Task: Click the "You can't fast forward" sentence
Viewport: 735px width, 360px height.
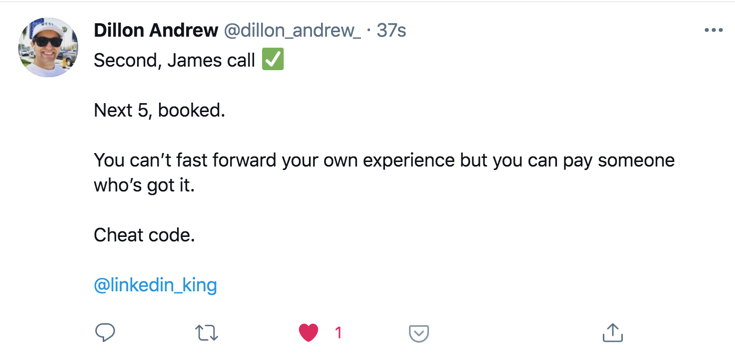Action: click(x=384, y=160)
